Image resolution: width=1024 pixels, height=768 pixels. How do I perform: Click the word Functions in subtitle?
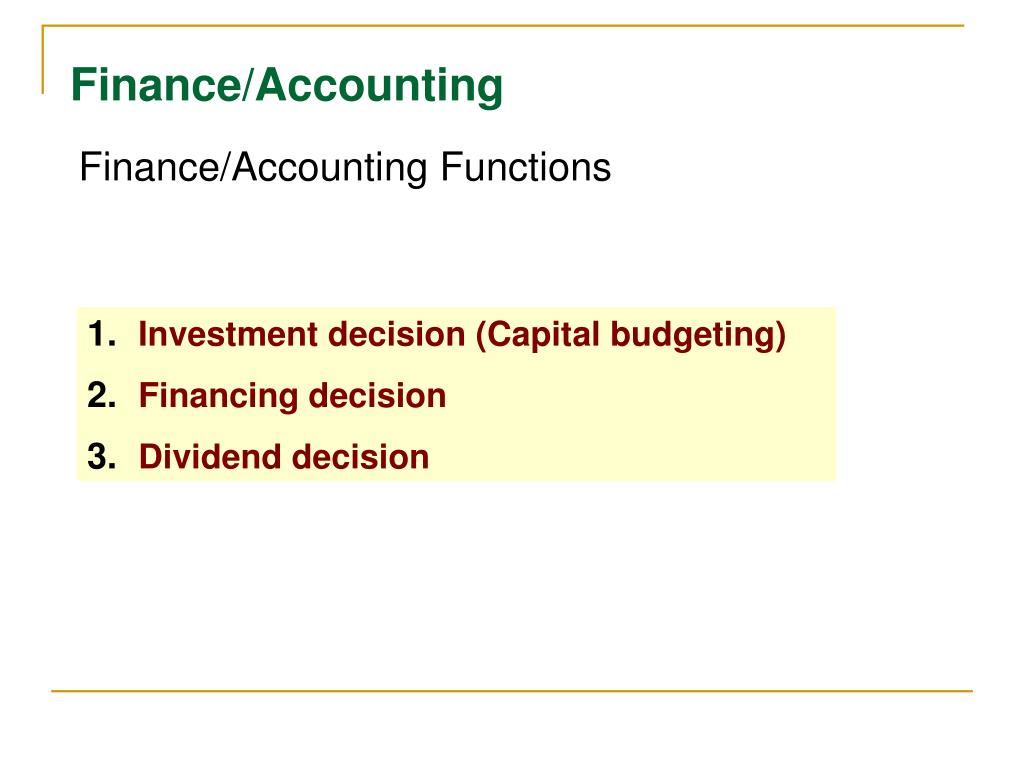point(525,167)
